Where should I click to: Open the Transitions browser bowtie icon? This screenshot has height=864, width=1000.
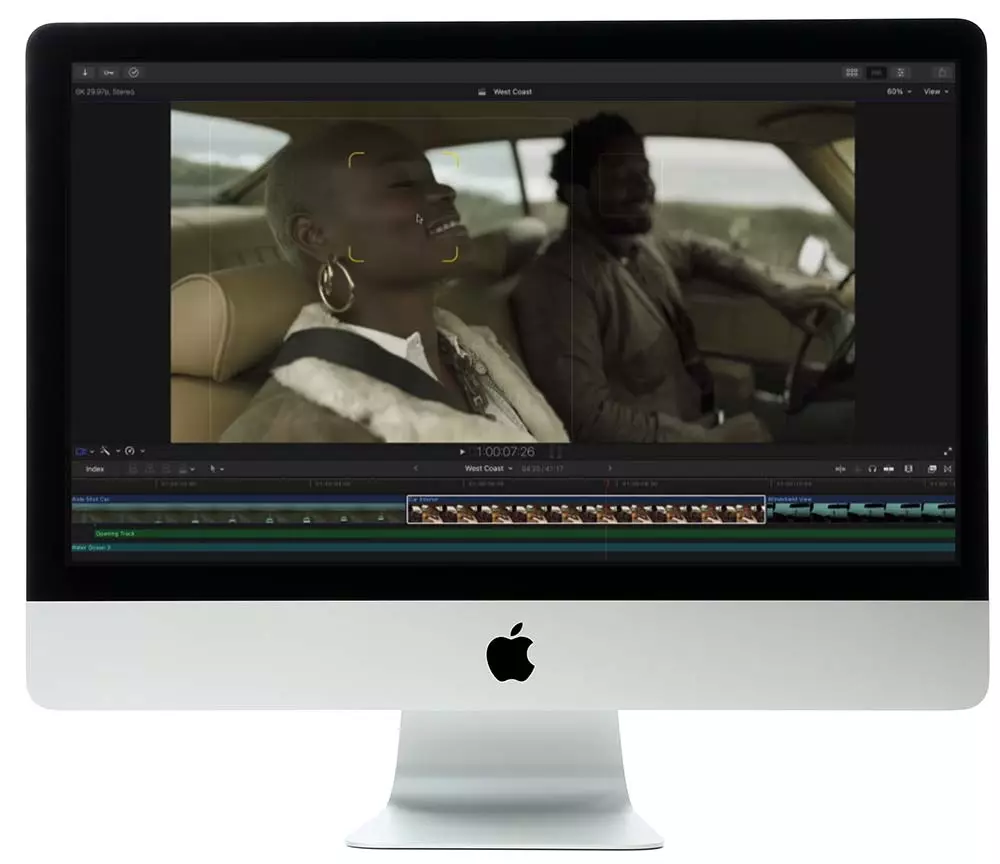(x=948, y=469)
